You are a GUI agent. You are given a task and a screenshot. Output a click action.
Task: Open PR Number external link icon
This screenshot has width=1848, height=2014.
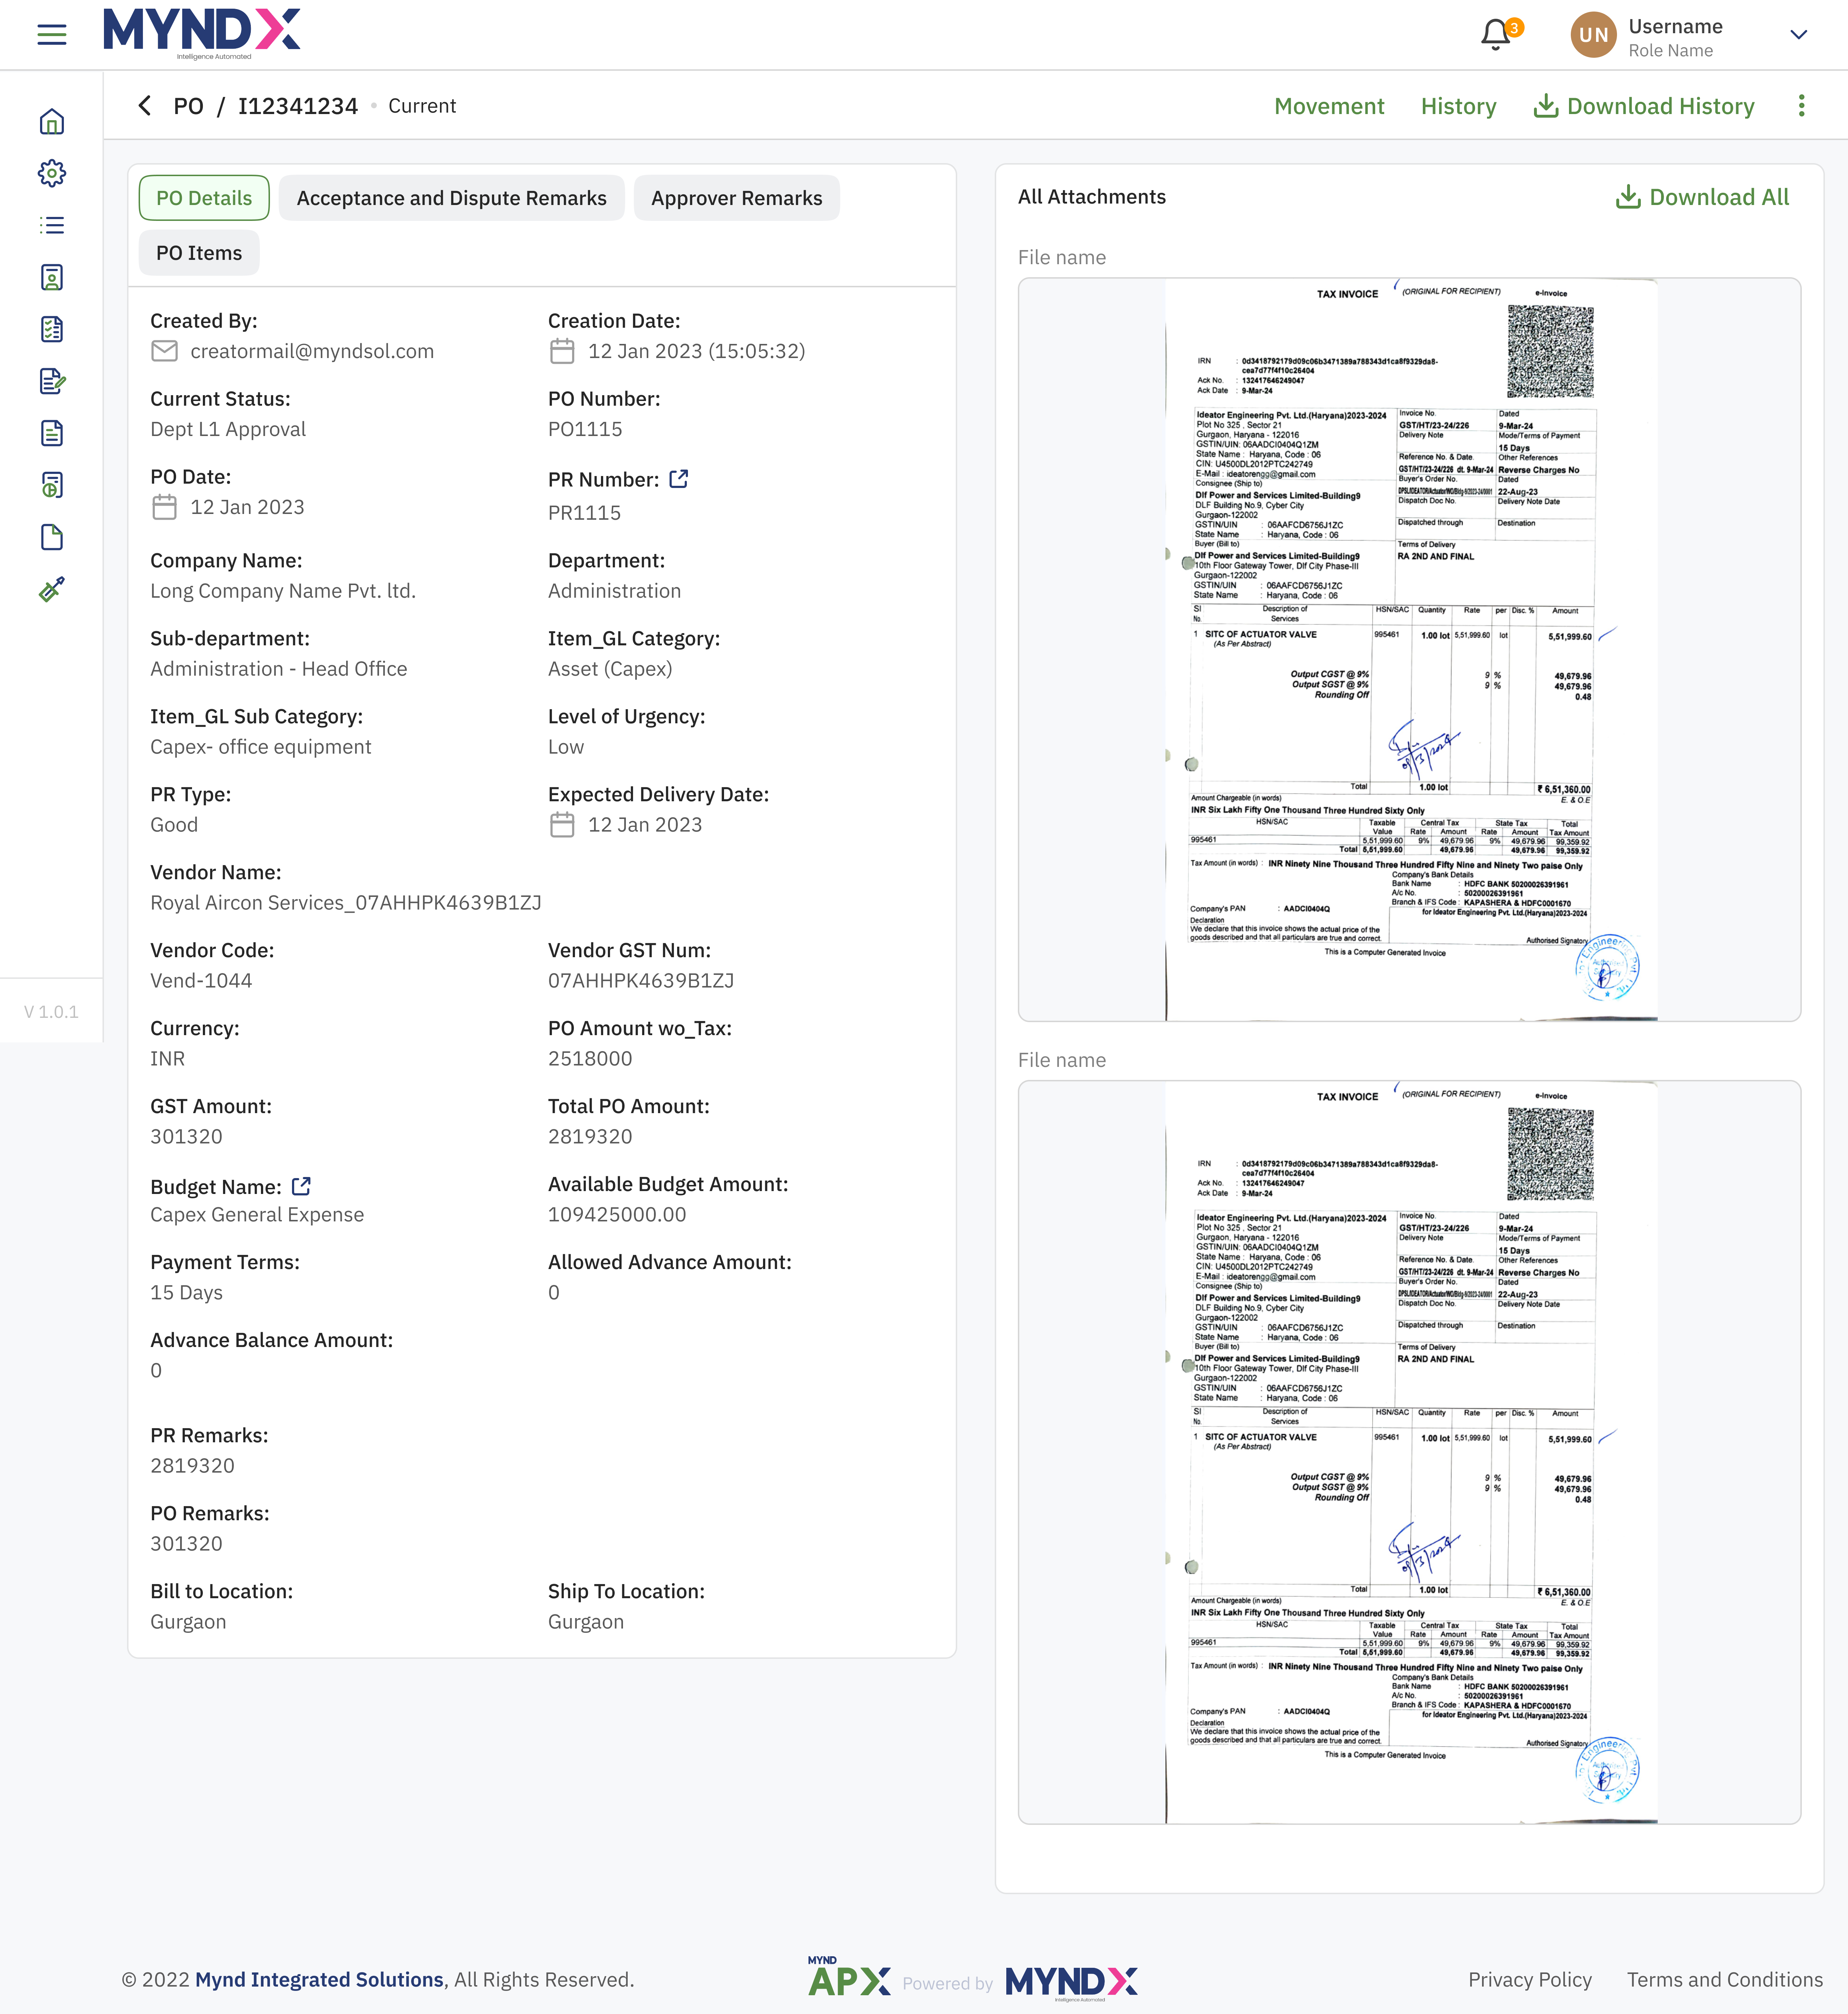click(x=679, y=479)
